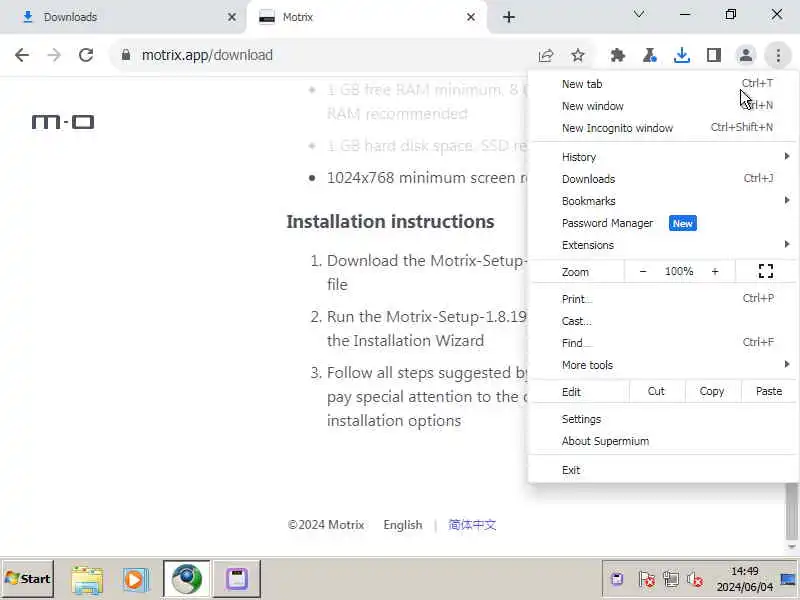Select Print... in the menu

pos(663,299)
